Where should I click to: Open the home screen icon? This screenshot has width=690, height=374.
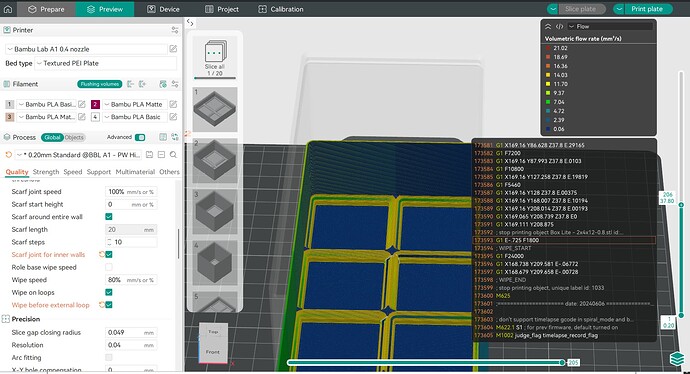(x=8, y=9)
